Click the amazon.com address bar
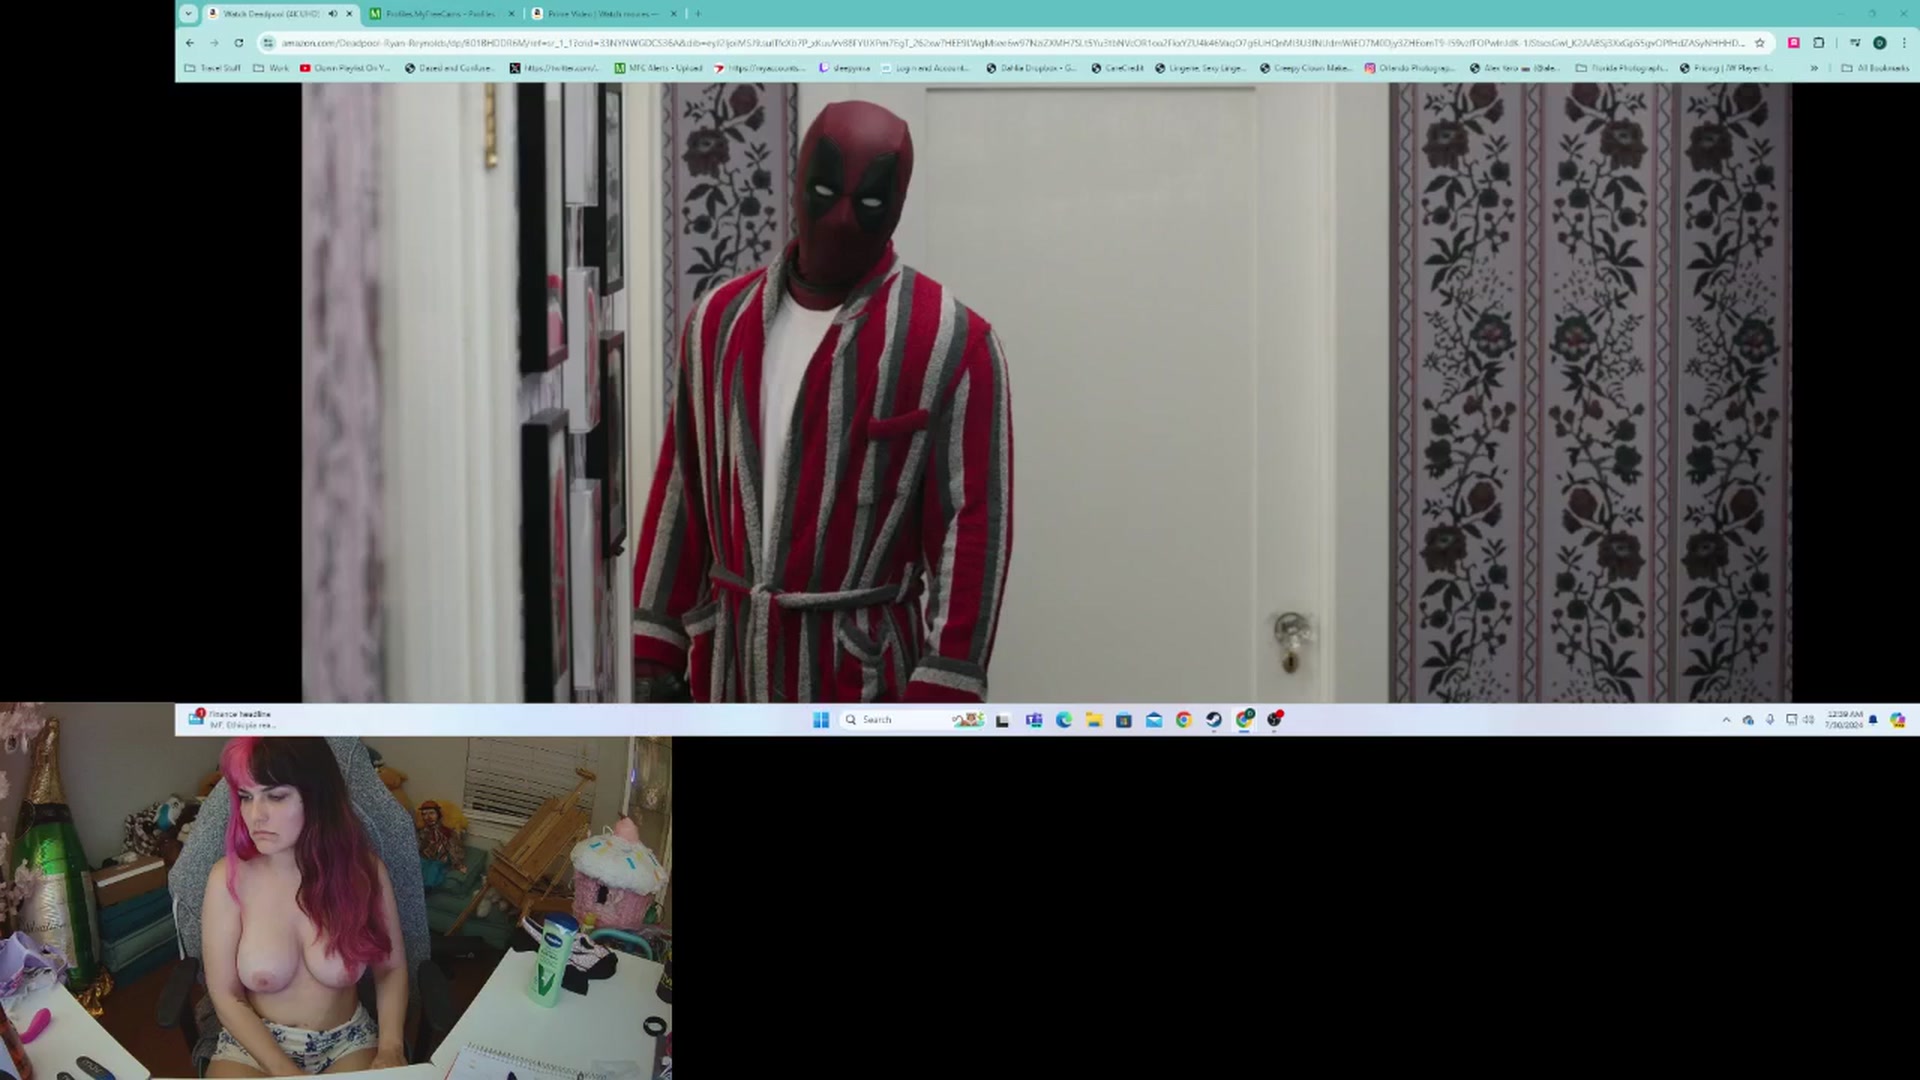Screen dimensions: 1920x1080 tap(1012, 43)
